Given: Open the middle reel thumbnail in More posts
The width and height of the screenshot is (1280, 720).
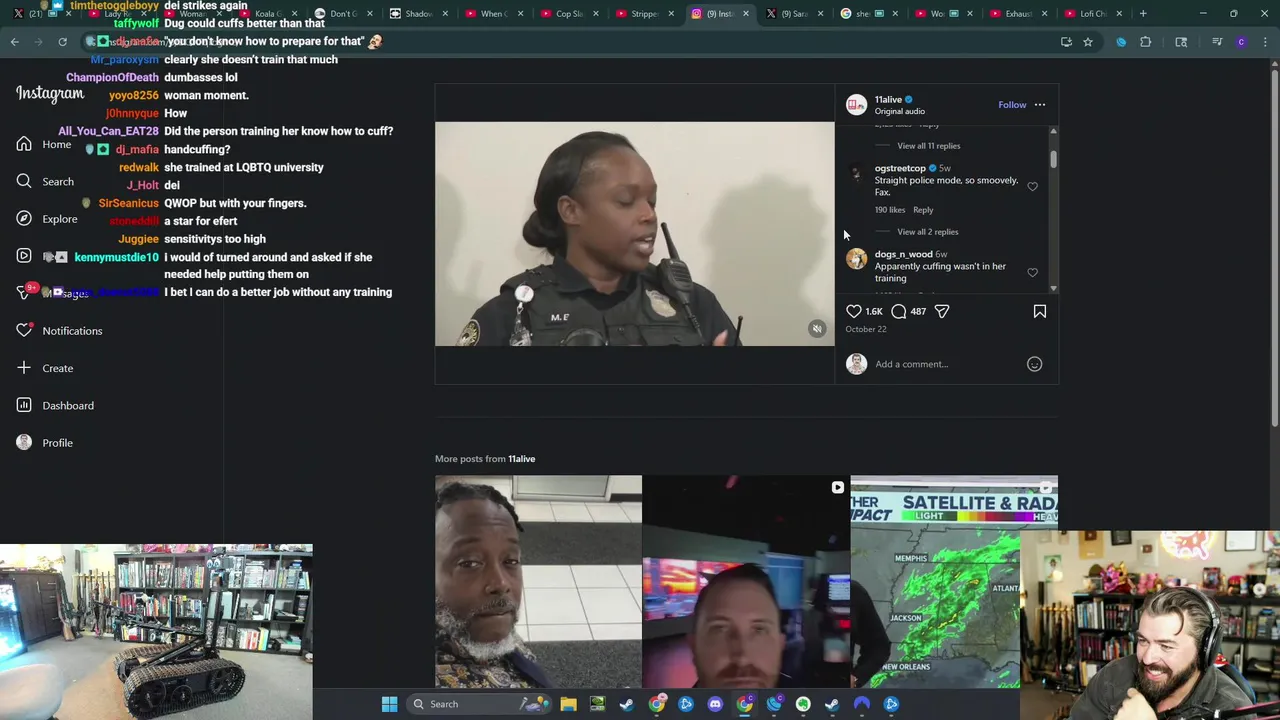Looking at the screenshot, I should pos(746,582).
